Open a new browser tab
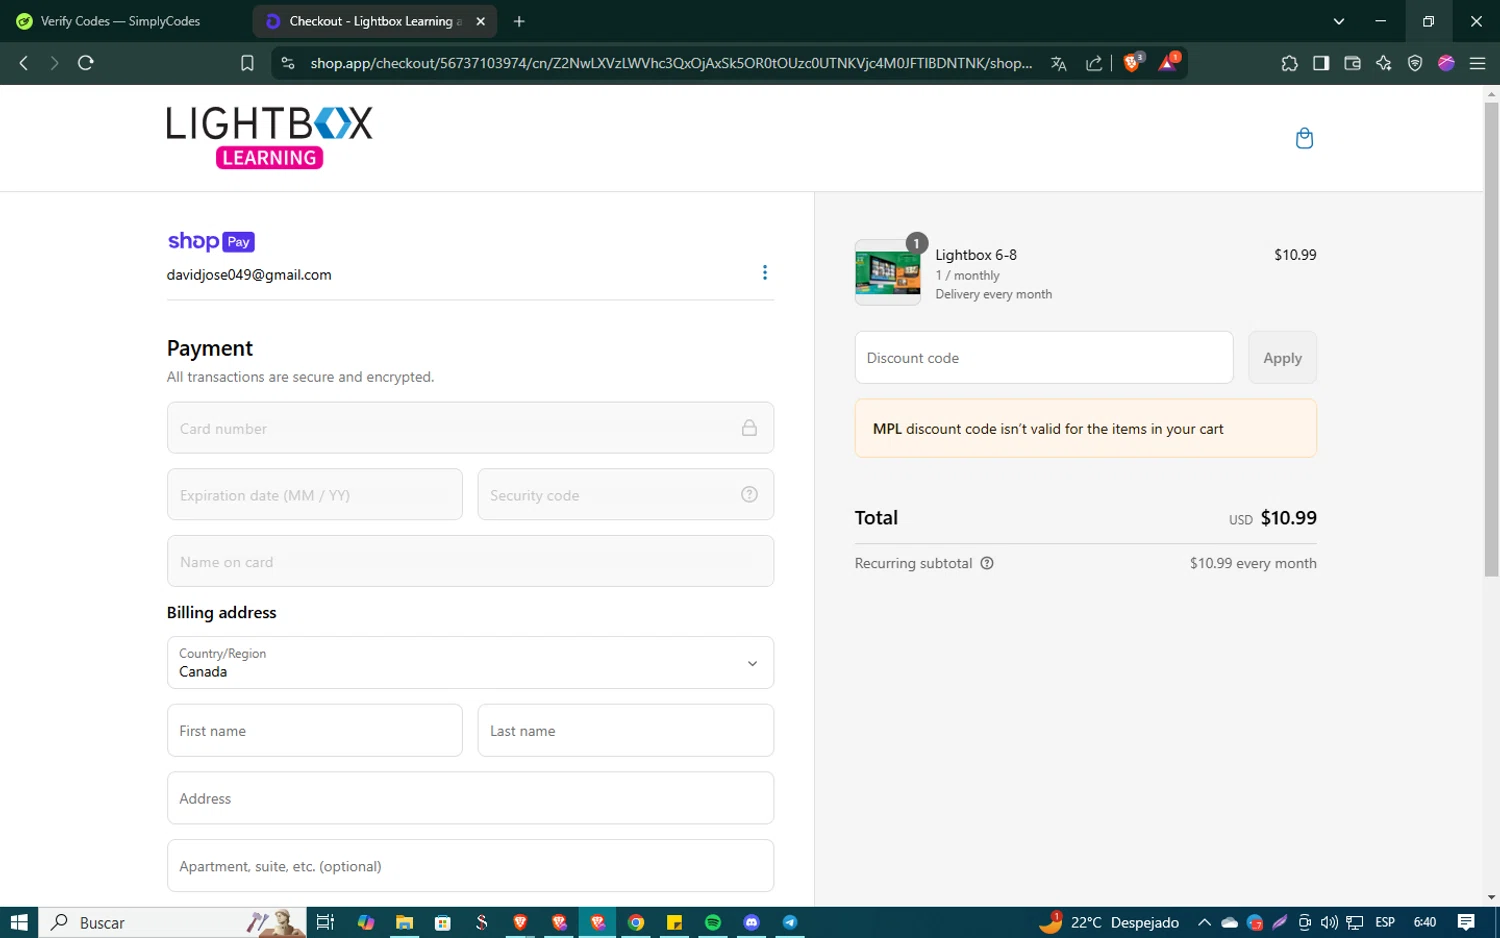1500x938 pixels. click(519, 21)
